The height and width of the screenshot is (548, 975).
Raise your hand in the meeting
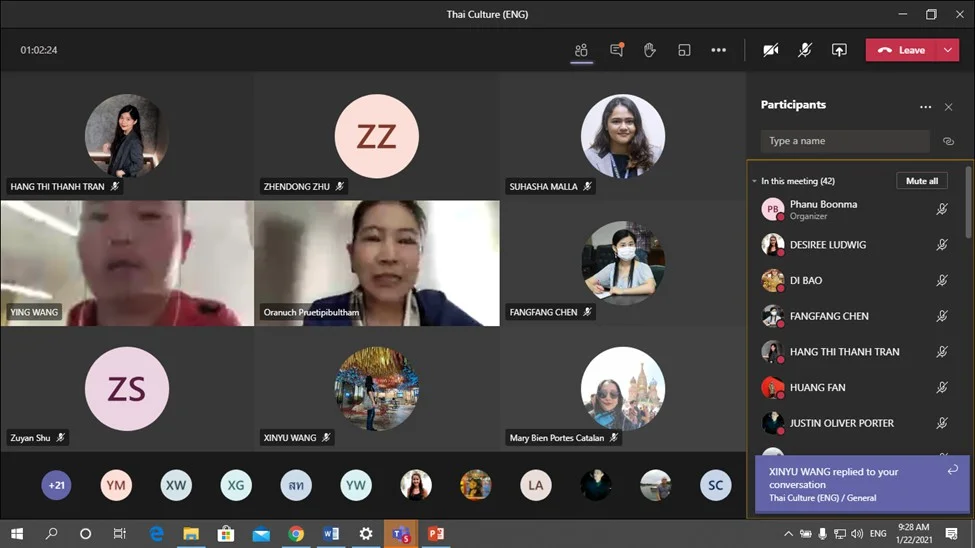click(650, 50)
